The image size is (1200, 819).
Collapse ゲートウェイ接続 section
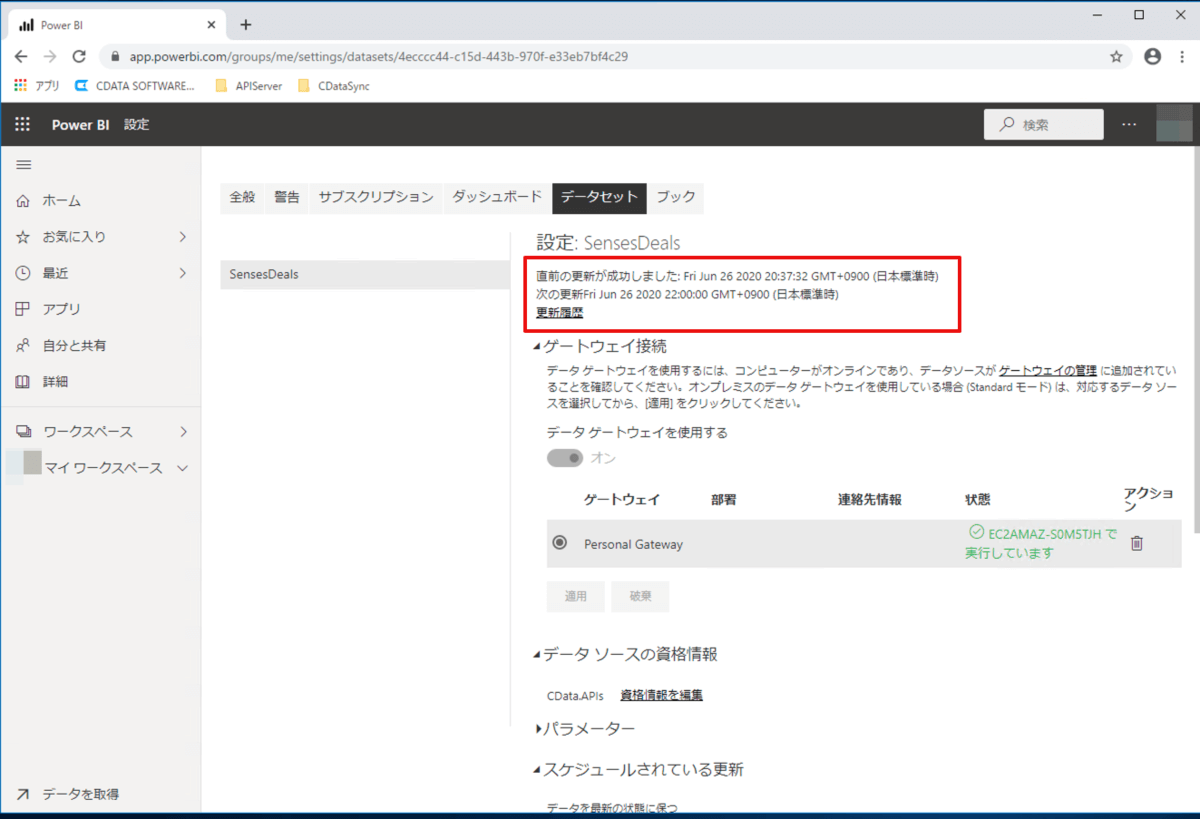[x=538, y=348]
